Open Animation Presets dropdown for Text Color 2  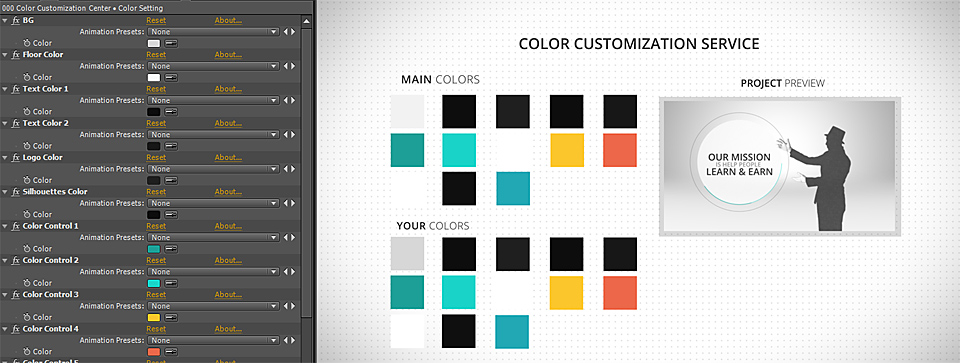coord(214,135)
